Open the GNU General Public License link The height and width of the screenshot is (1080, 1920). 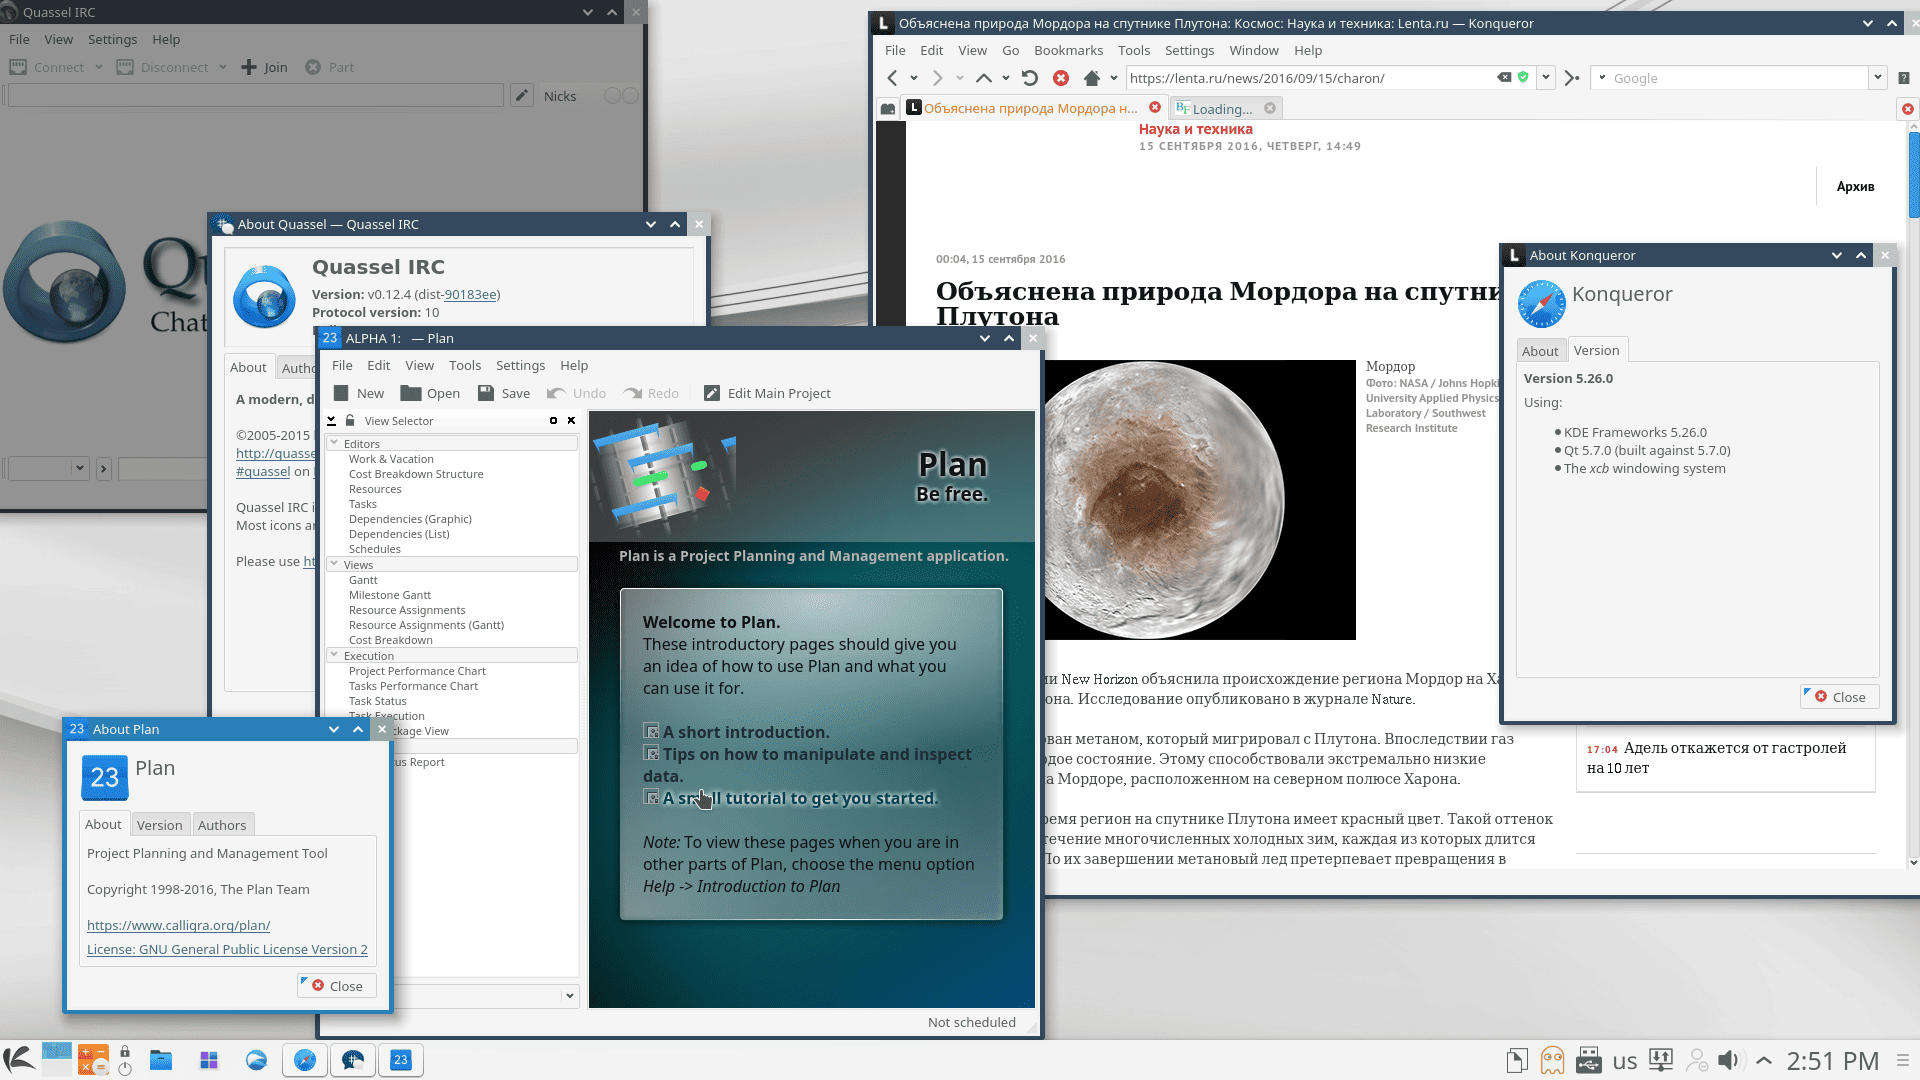coord(227,949)
